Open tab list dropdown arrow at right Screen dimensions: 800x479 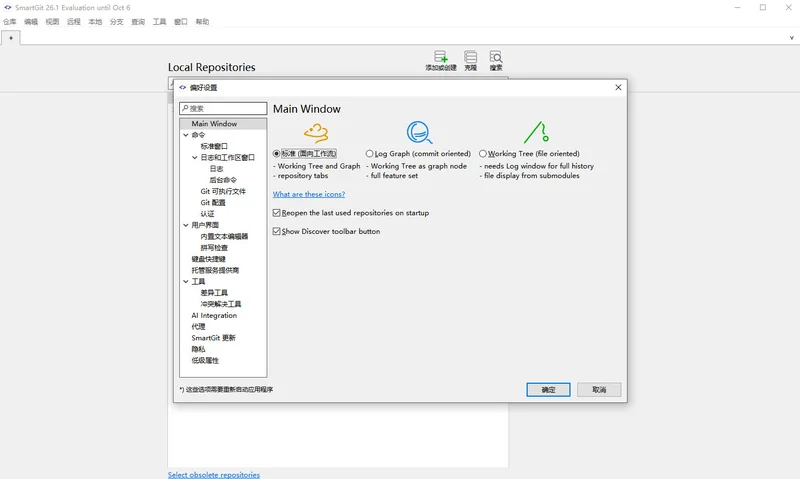(791, 38)
